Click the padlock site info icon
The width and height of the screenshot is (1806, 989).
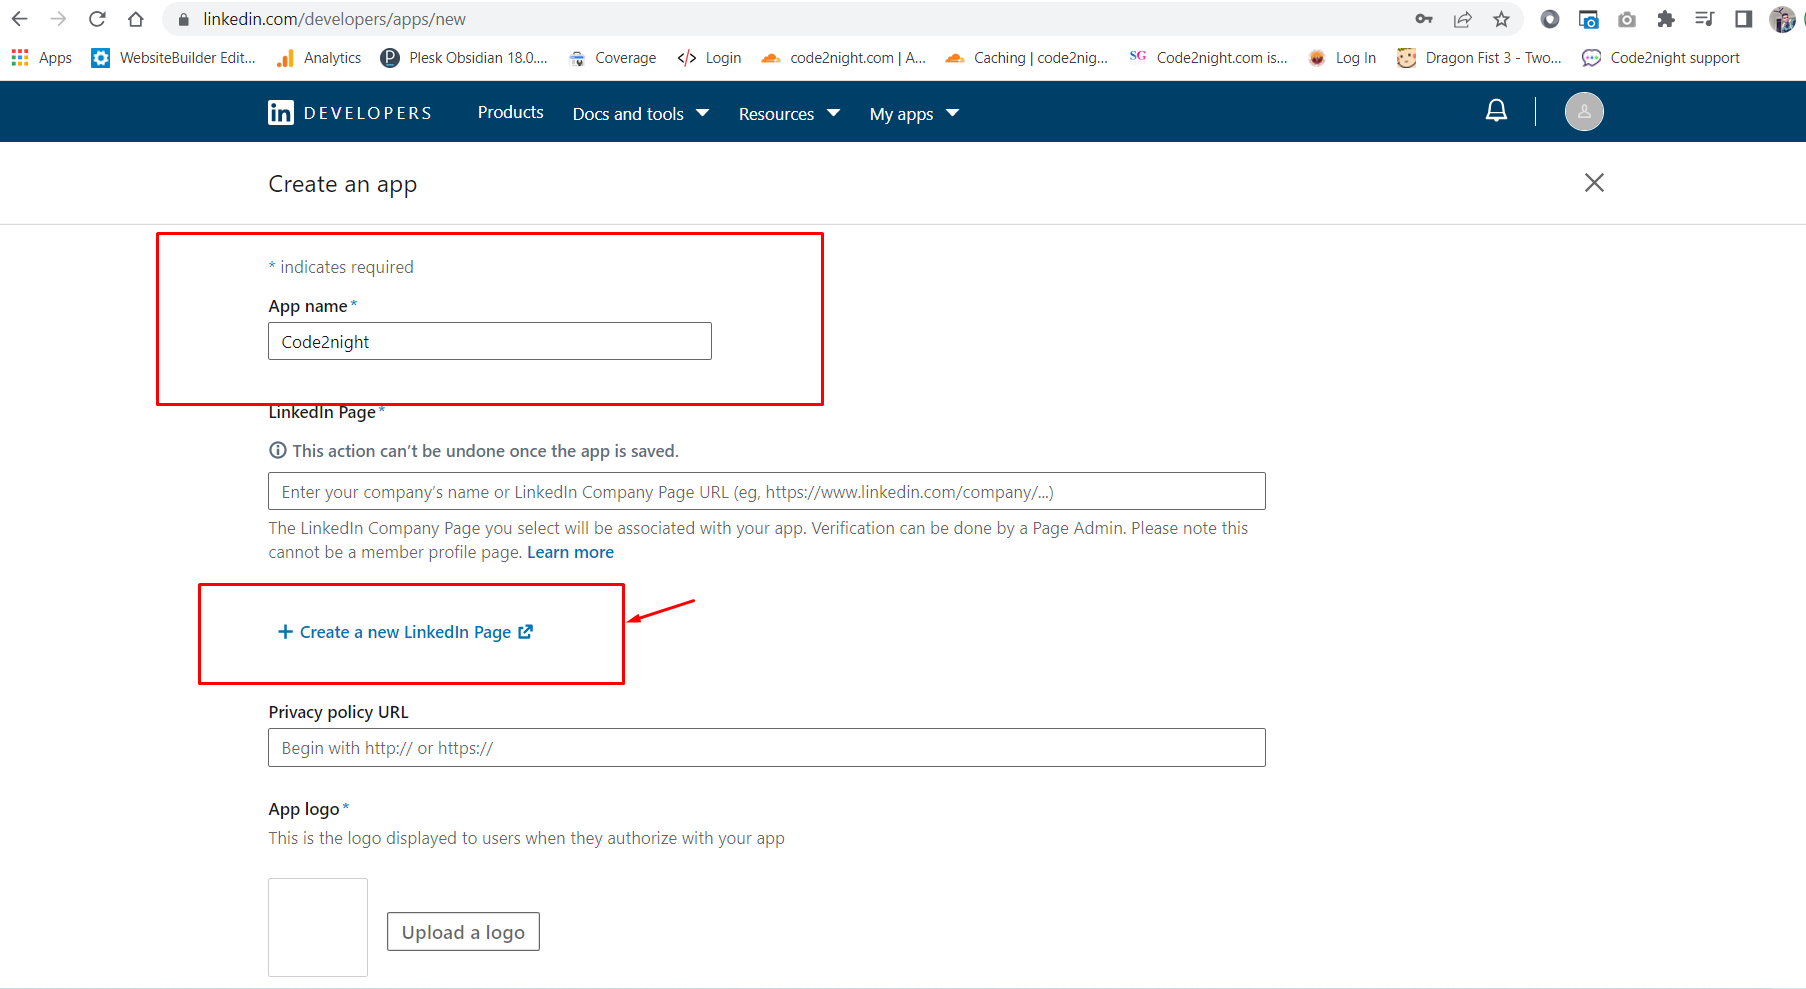[x=183, y=19]
